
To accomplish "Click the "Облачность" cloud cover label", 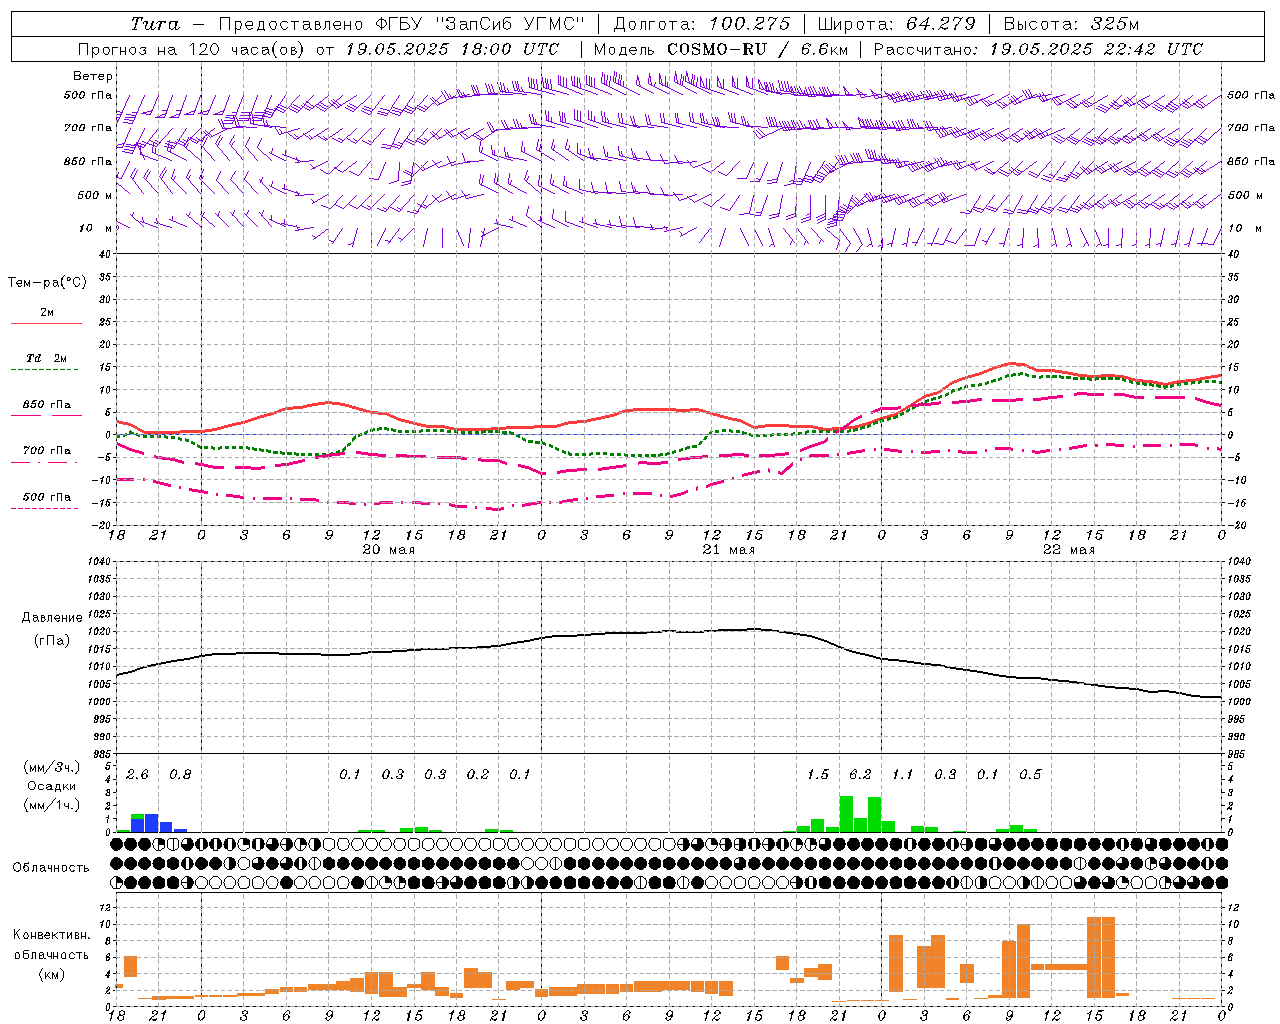I will click(51, 868).
